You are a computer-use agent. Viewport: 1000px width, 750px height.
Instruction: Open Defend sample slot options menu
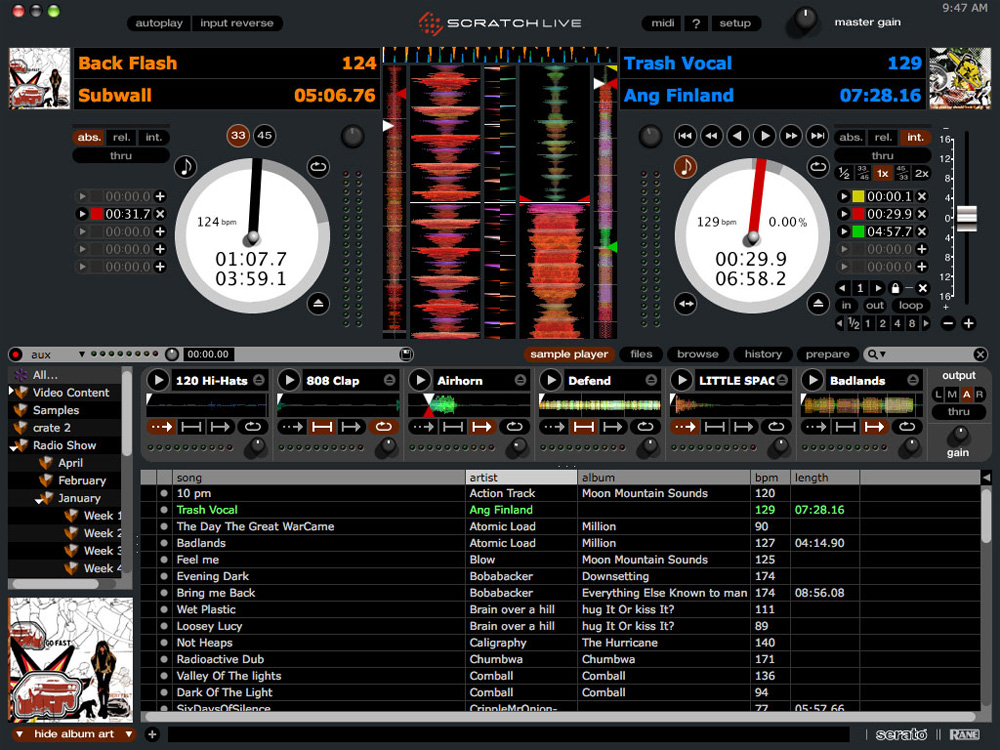point(651,380)
